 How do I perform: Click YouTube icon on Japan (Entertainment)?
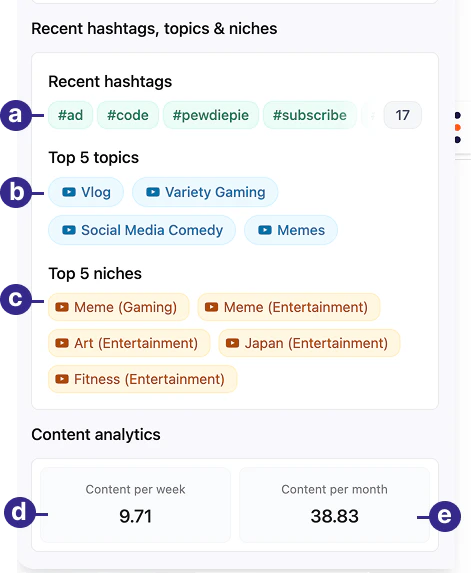coord(232,343)
